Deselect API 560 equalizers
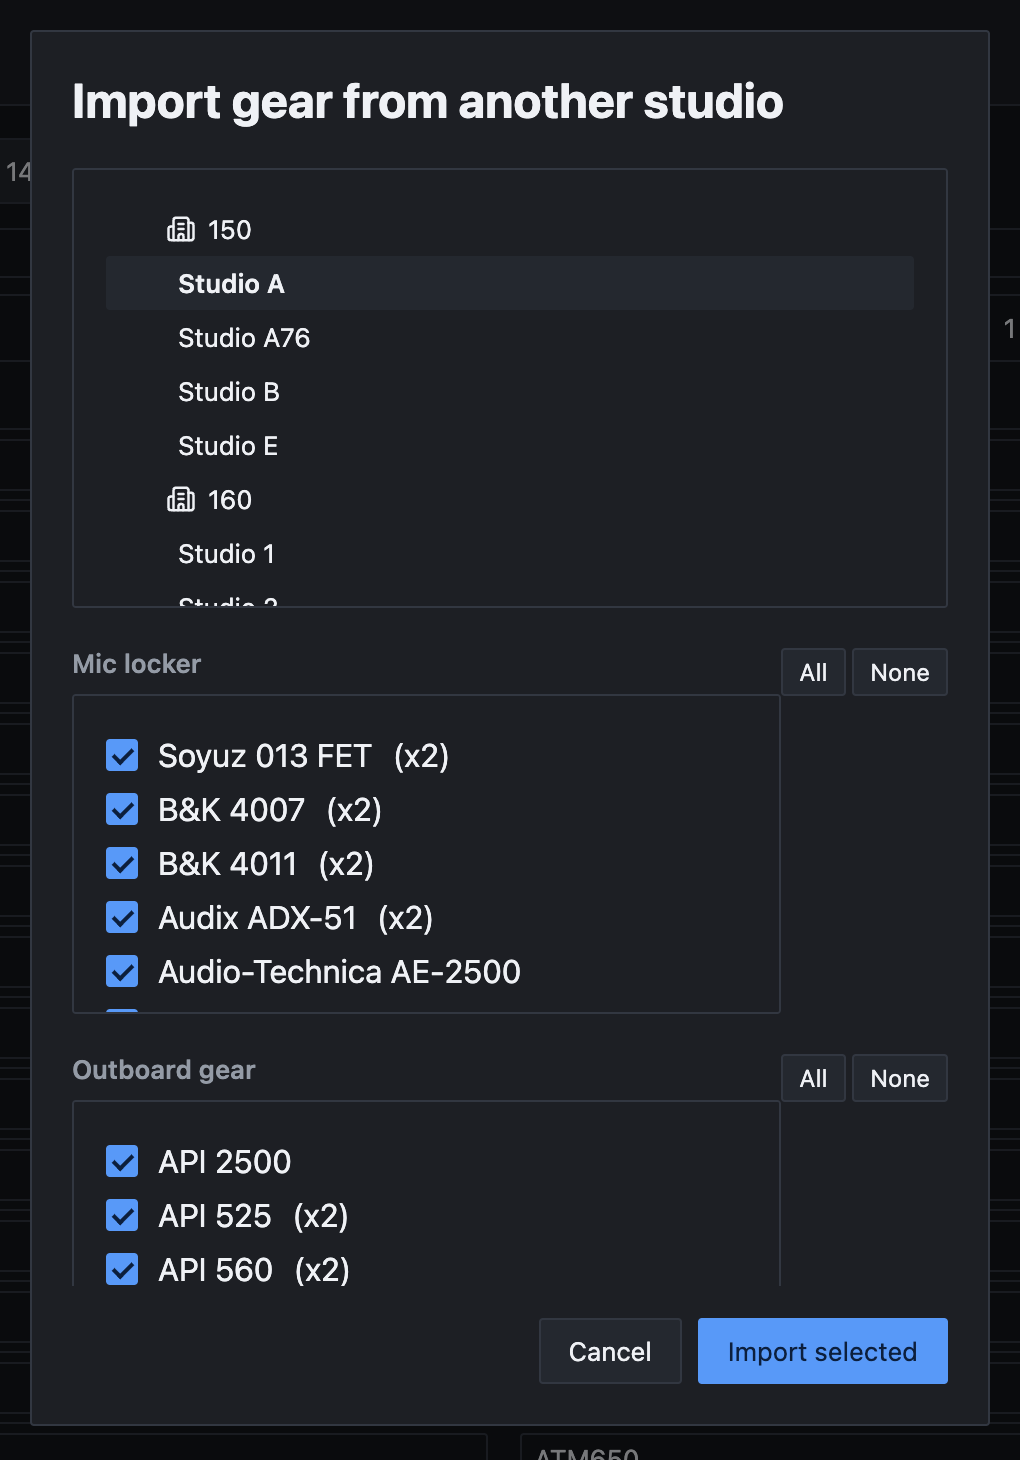 point(122,1269)
